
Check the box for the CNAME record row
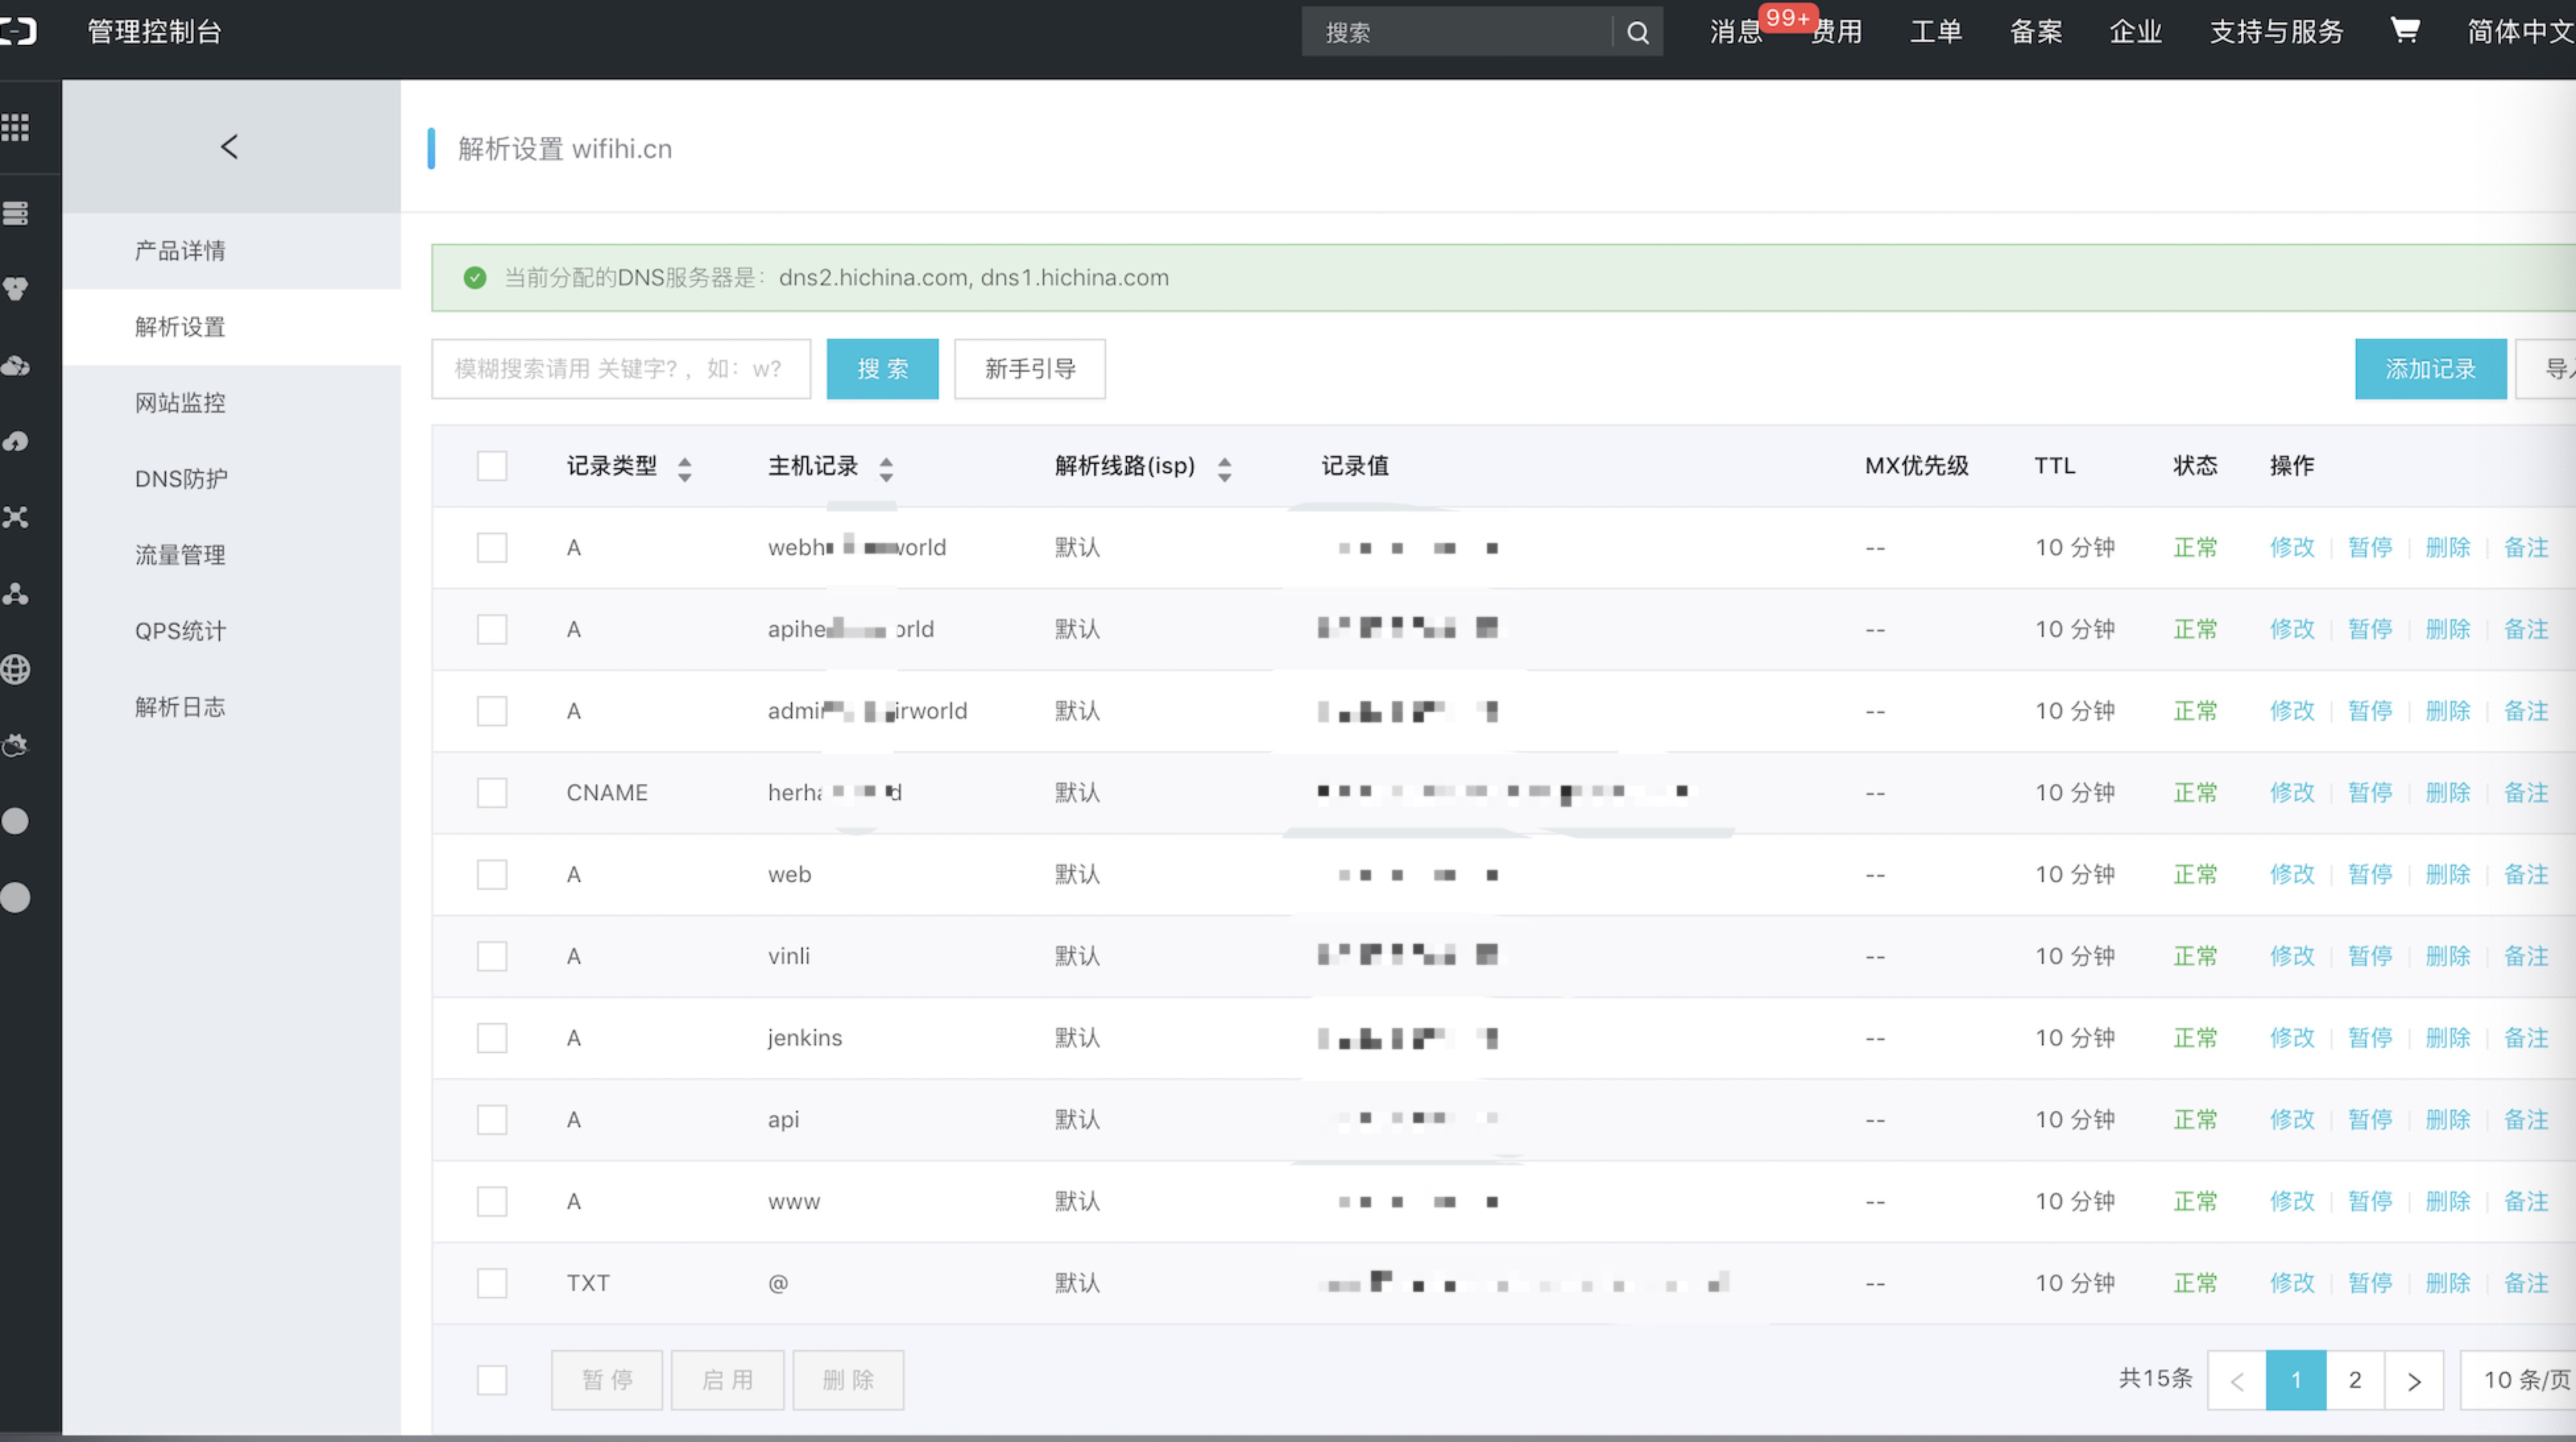coord(492,792)
